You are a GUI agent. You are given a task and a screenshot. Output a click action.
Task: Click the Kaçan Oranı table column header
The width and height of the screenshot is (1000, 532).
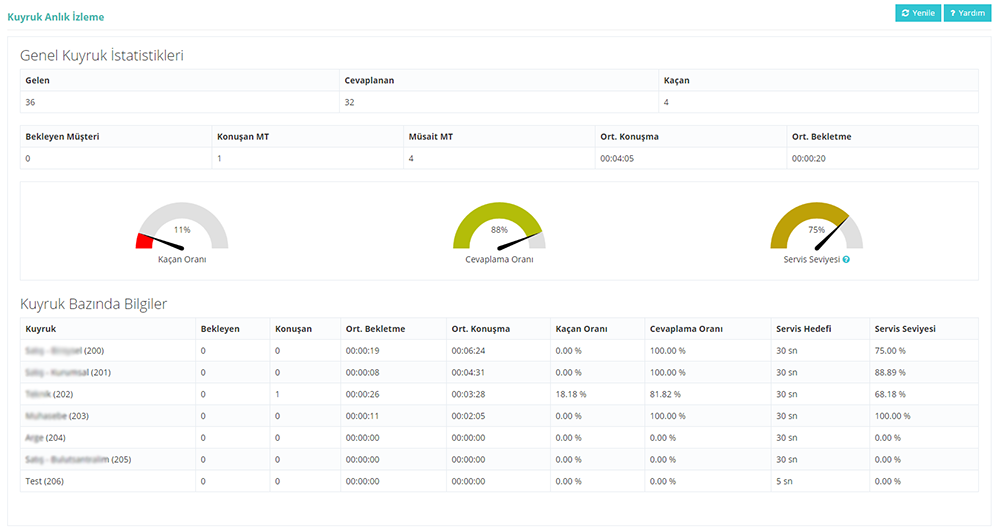point(579,329)
